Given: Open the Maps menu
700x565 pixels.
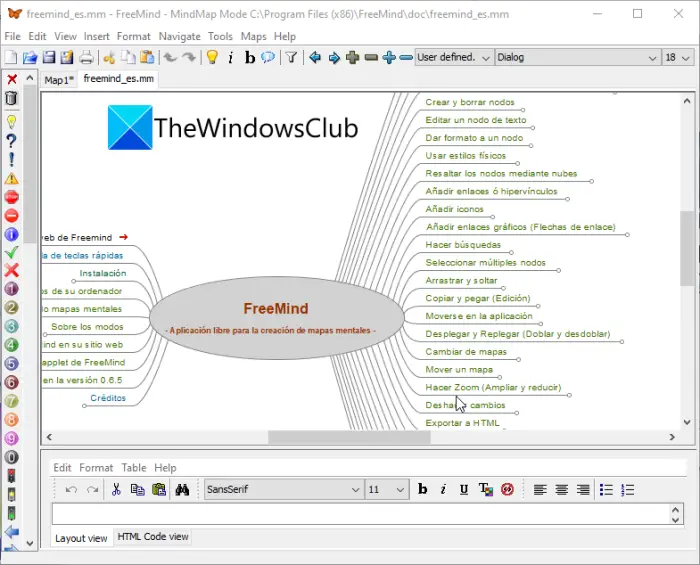Looking at the screenshot, I should pyautogui.click(x=254, y=37).
